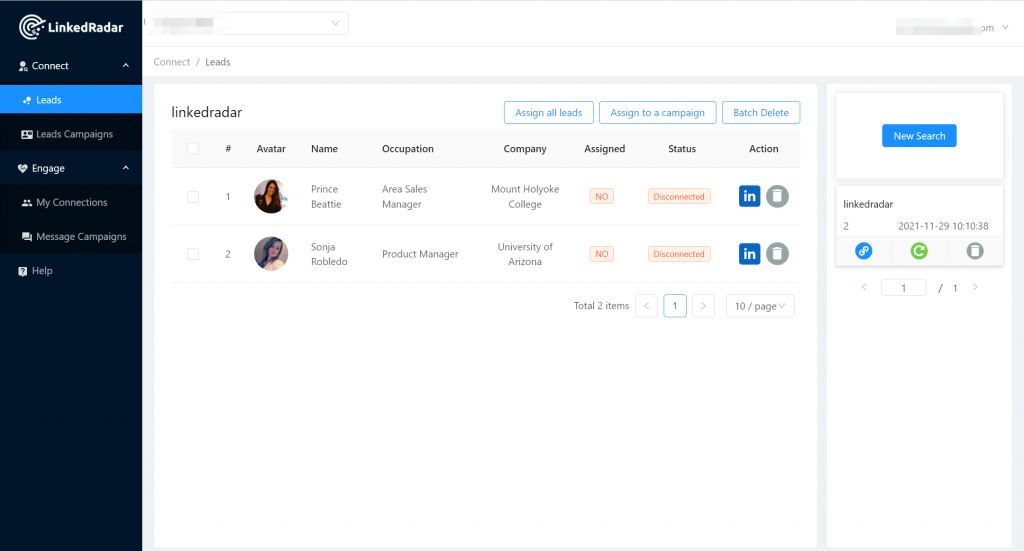Viewport: 1024px width, 551px height.
Task: Click the New Search button
Action: [919, 136]
